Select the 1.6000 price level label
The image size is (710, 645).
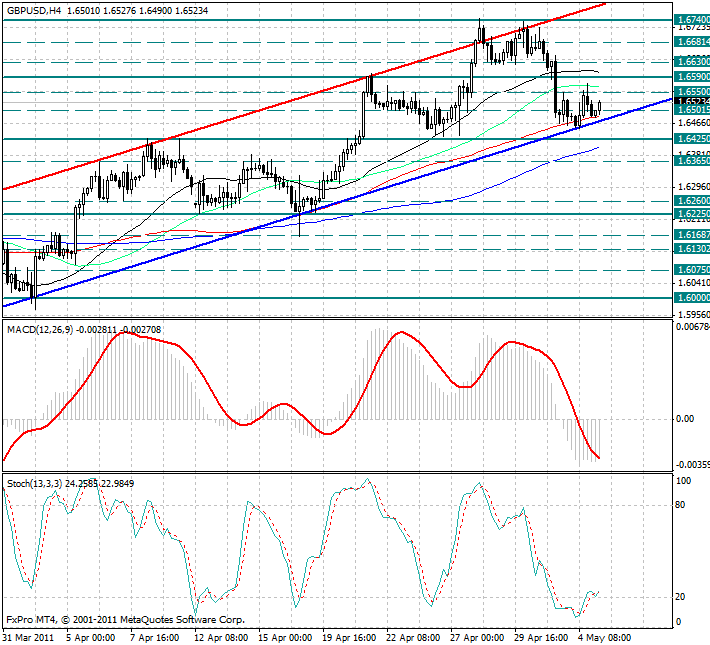click(692, 297)
